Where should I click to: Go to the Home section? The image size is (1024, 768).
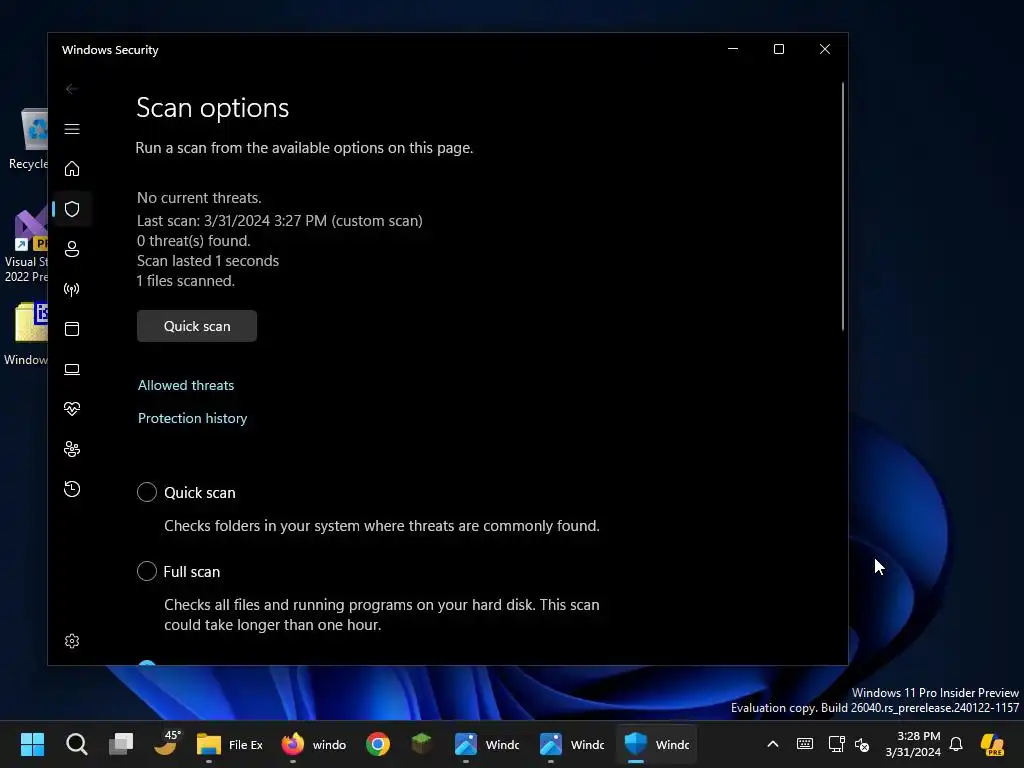(x=72, y=168)
